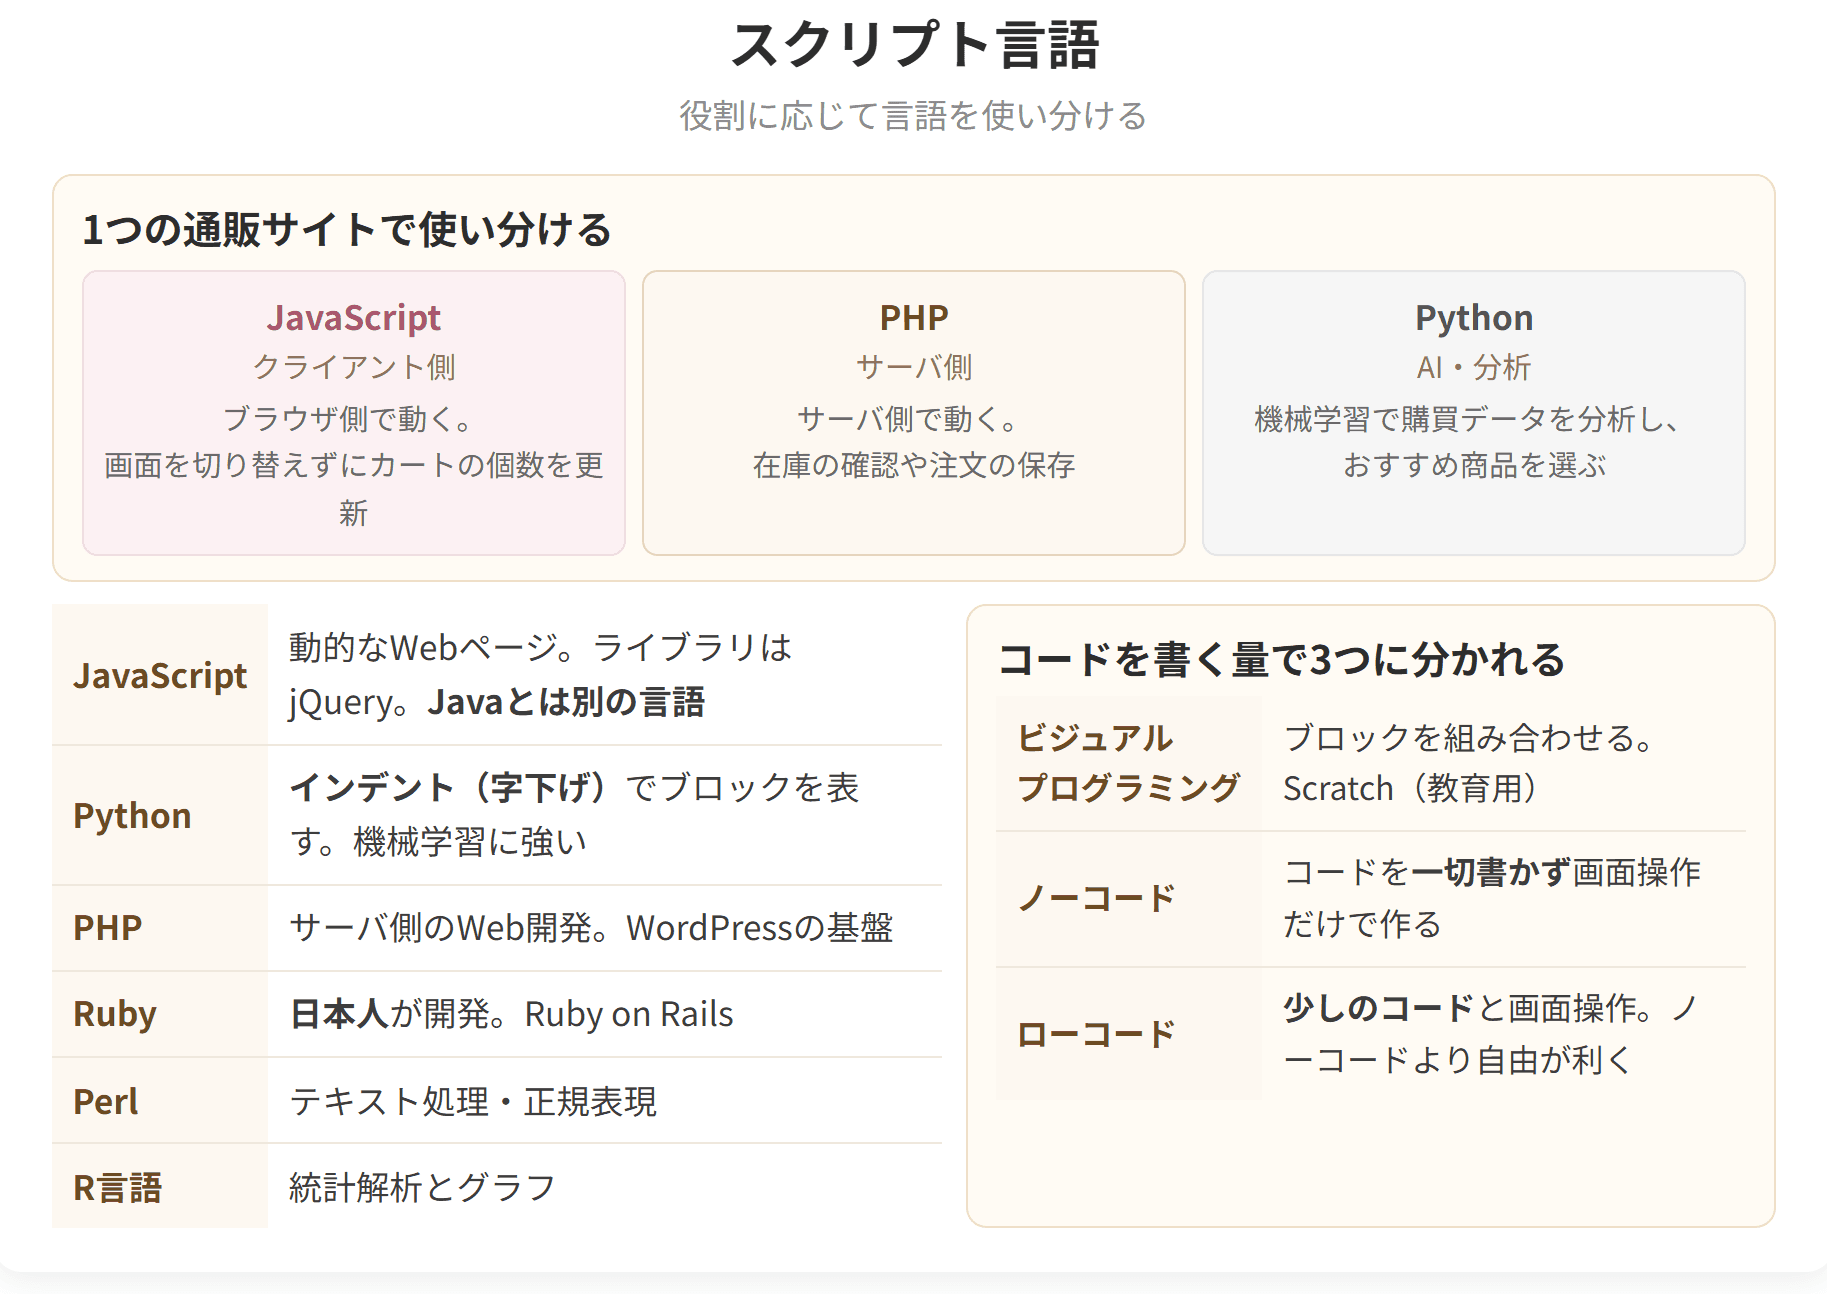Click bold text インデント（字下げ）
The height and width of the screenshot is (1294, 1827).
(x=450, y=788)
